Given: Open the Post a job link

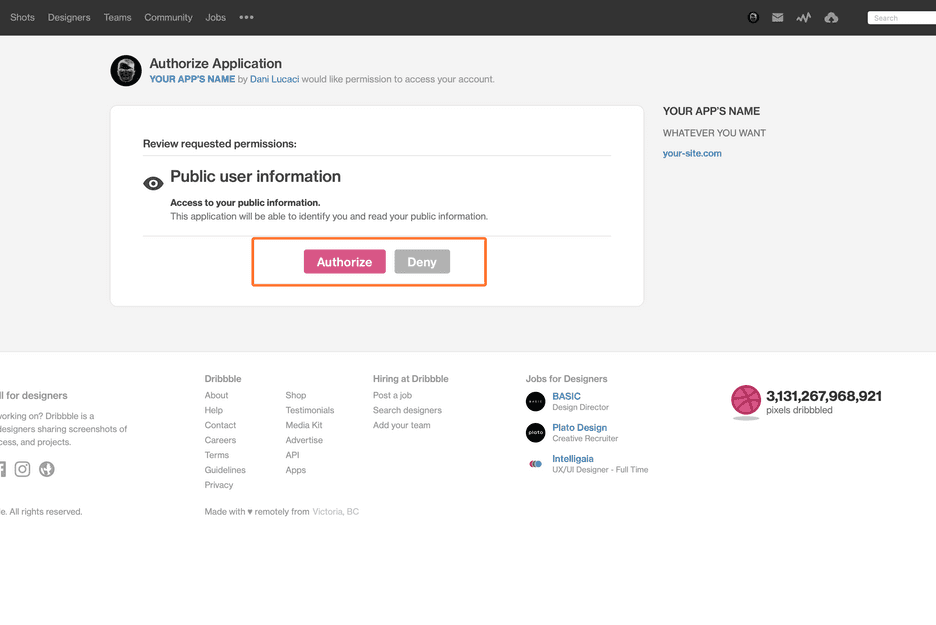Looking at the screenshot, I should pos(392,395).
